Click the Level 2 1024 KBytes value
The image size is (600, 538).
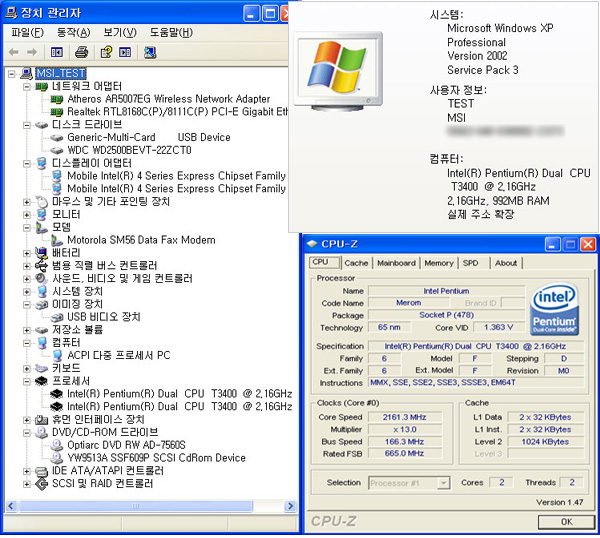click(x=545, y=442)
